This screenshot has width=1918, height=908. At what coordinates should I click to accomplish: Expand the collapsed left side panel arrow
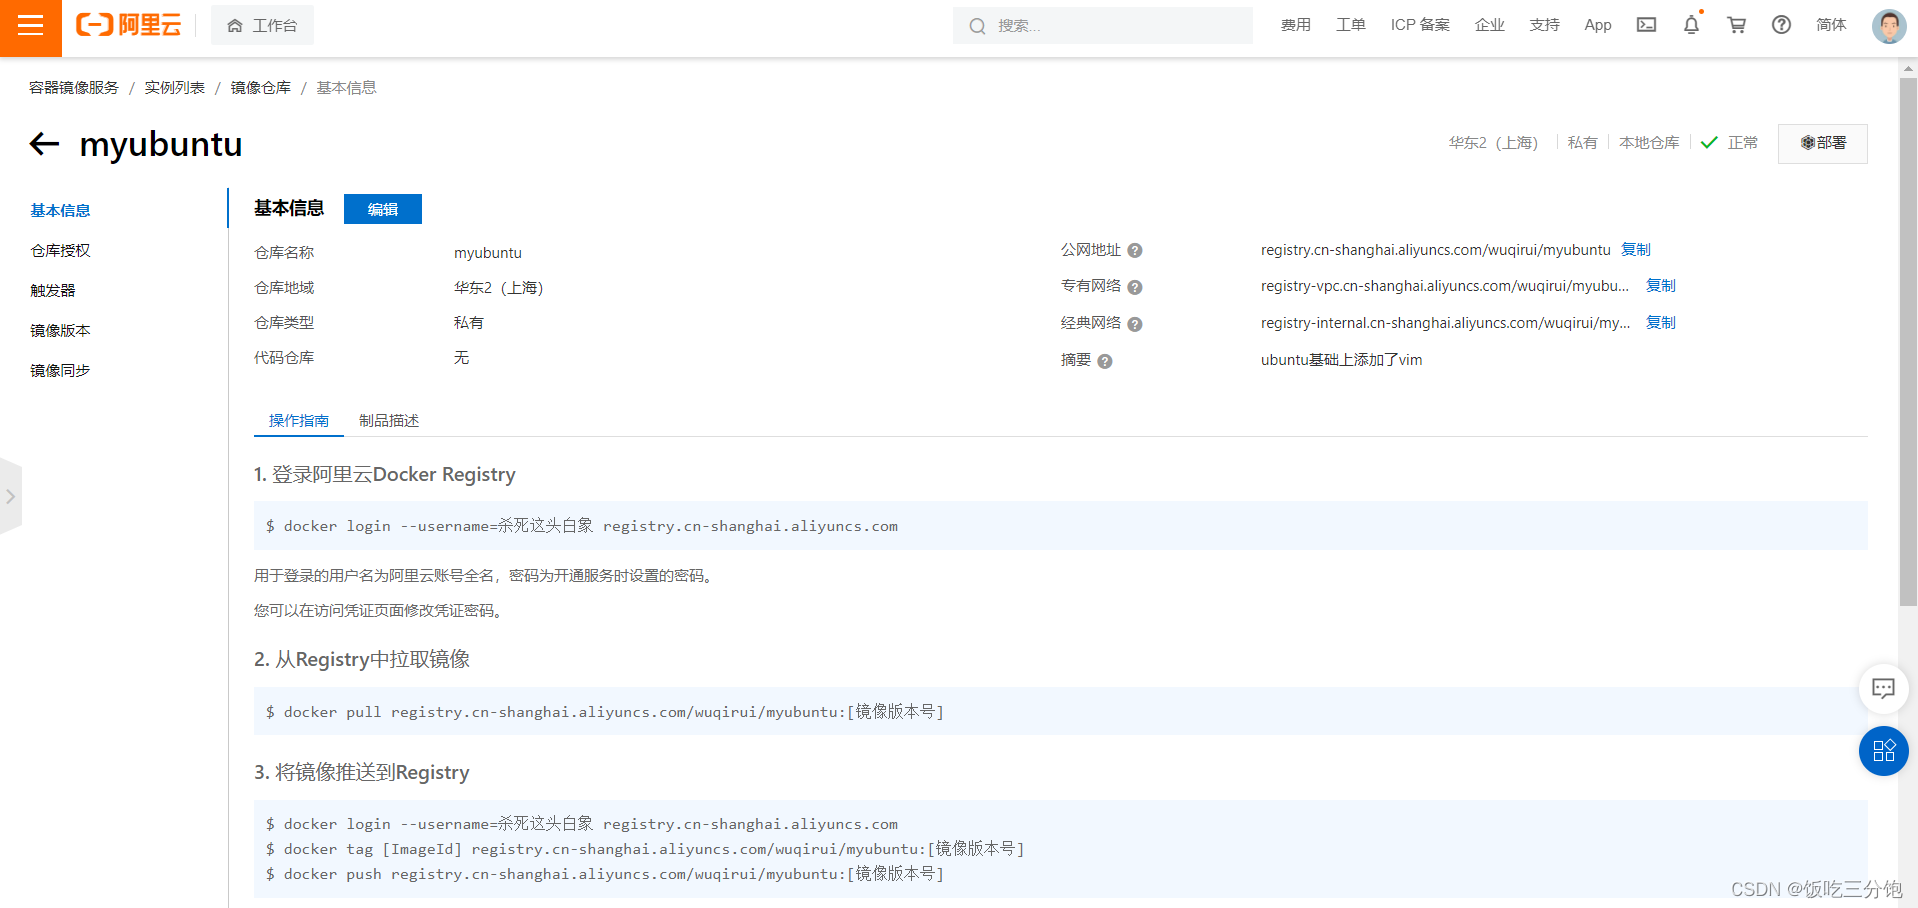(10, 496)
